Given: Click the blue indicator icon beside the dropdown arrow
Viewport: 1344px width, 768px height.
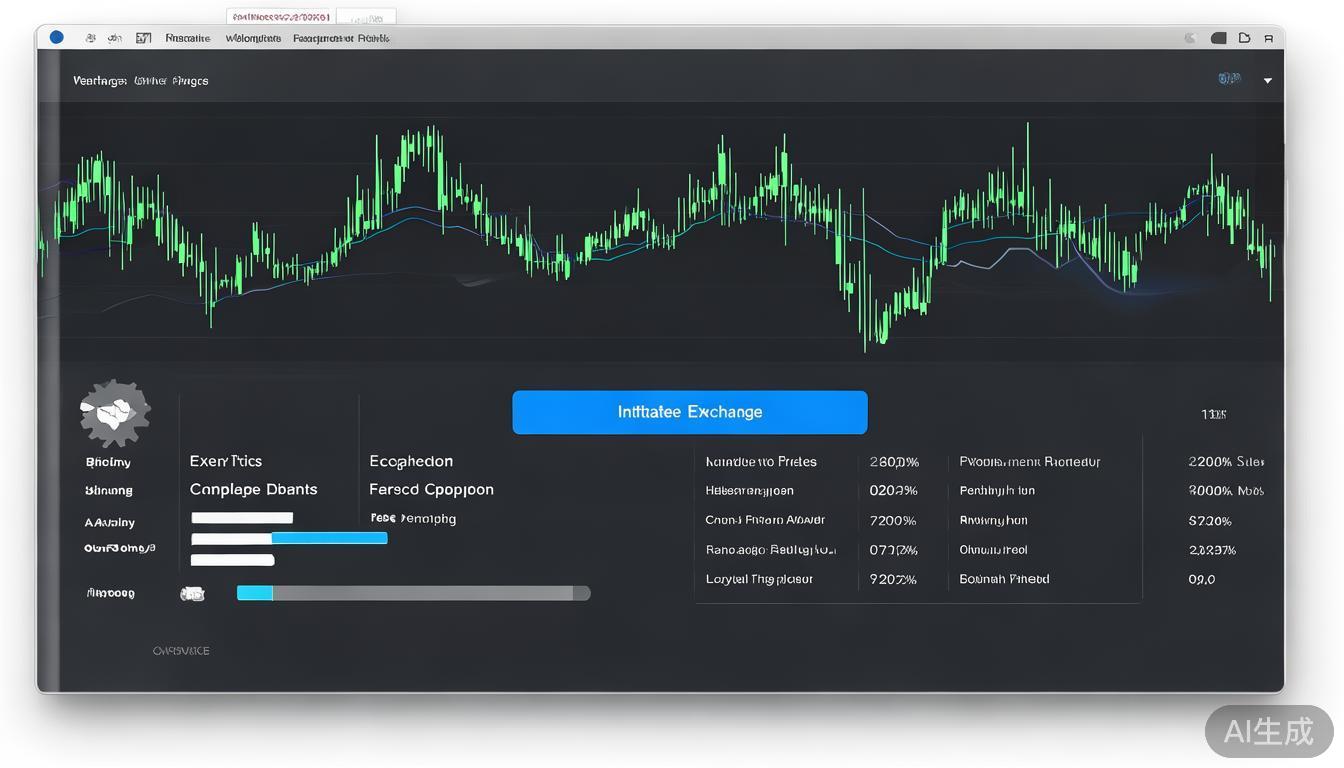Looking at the screenshot, I should (1229, 79).
